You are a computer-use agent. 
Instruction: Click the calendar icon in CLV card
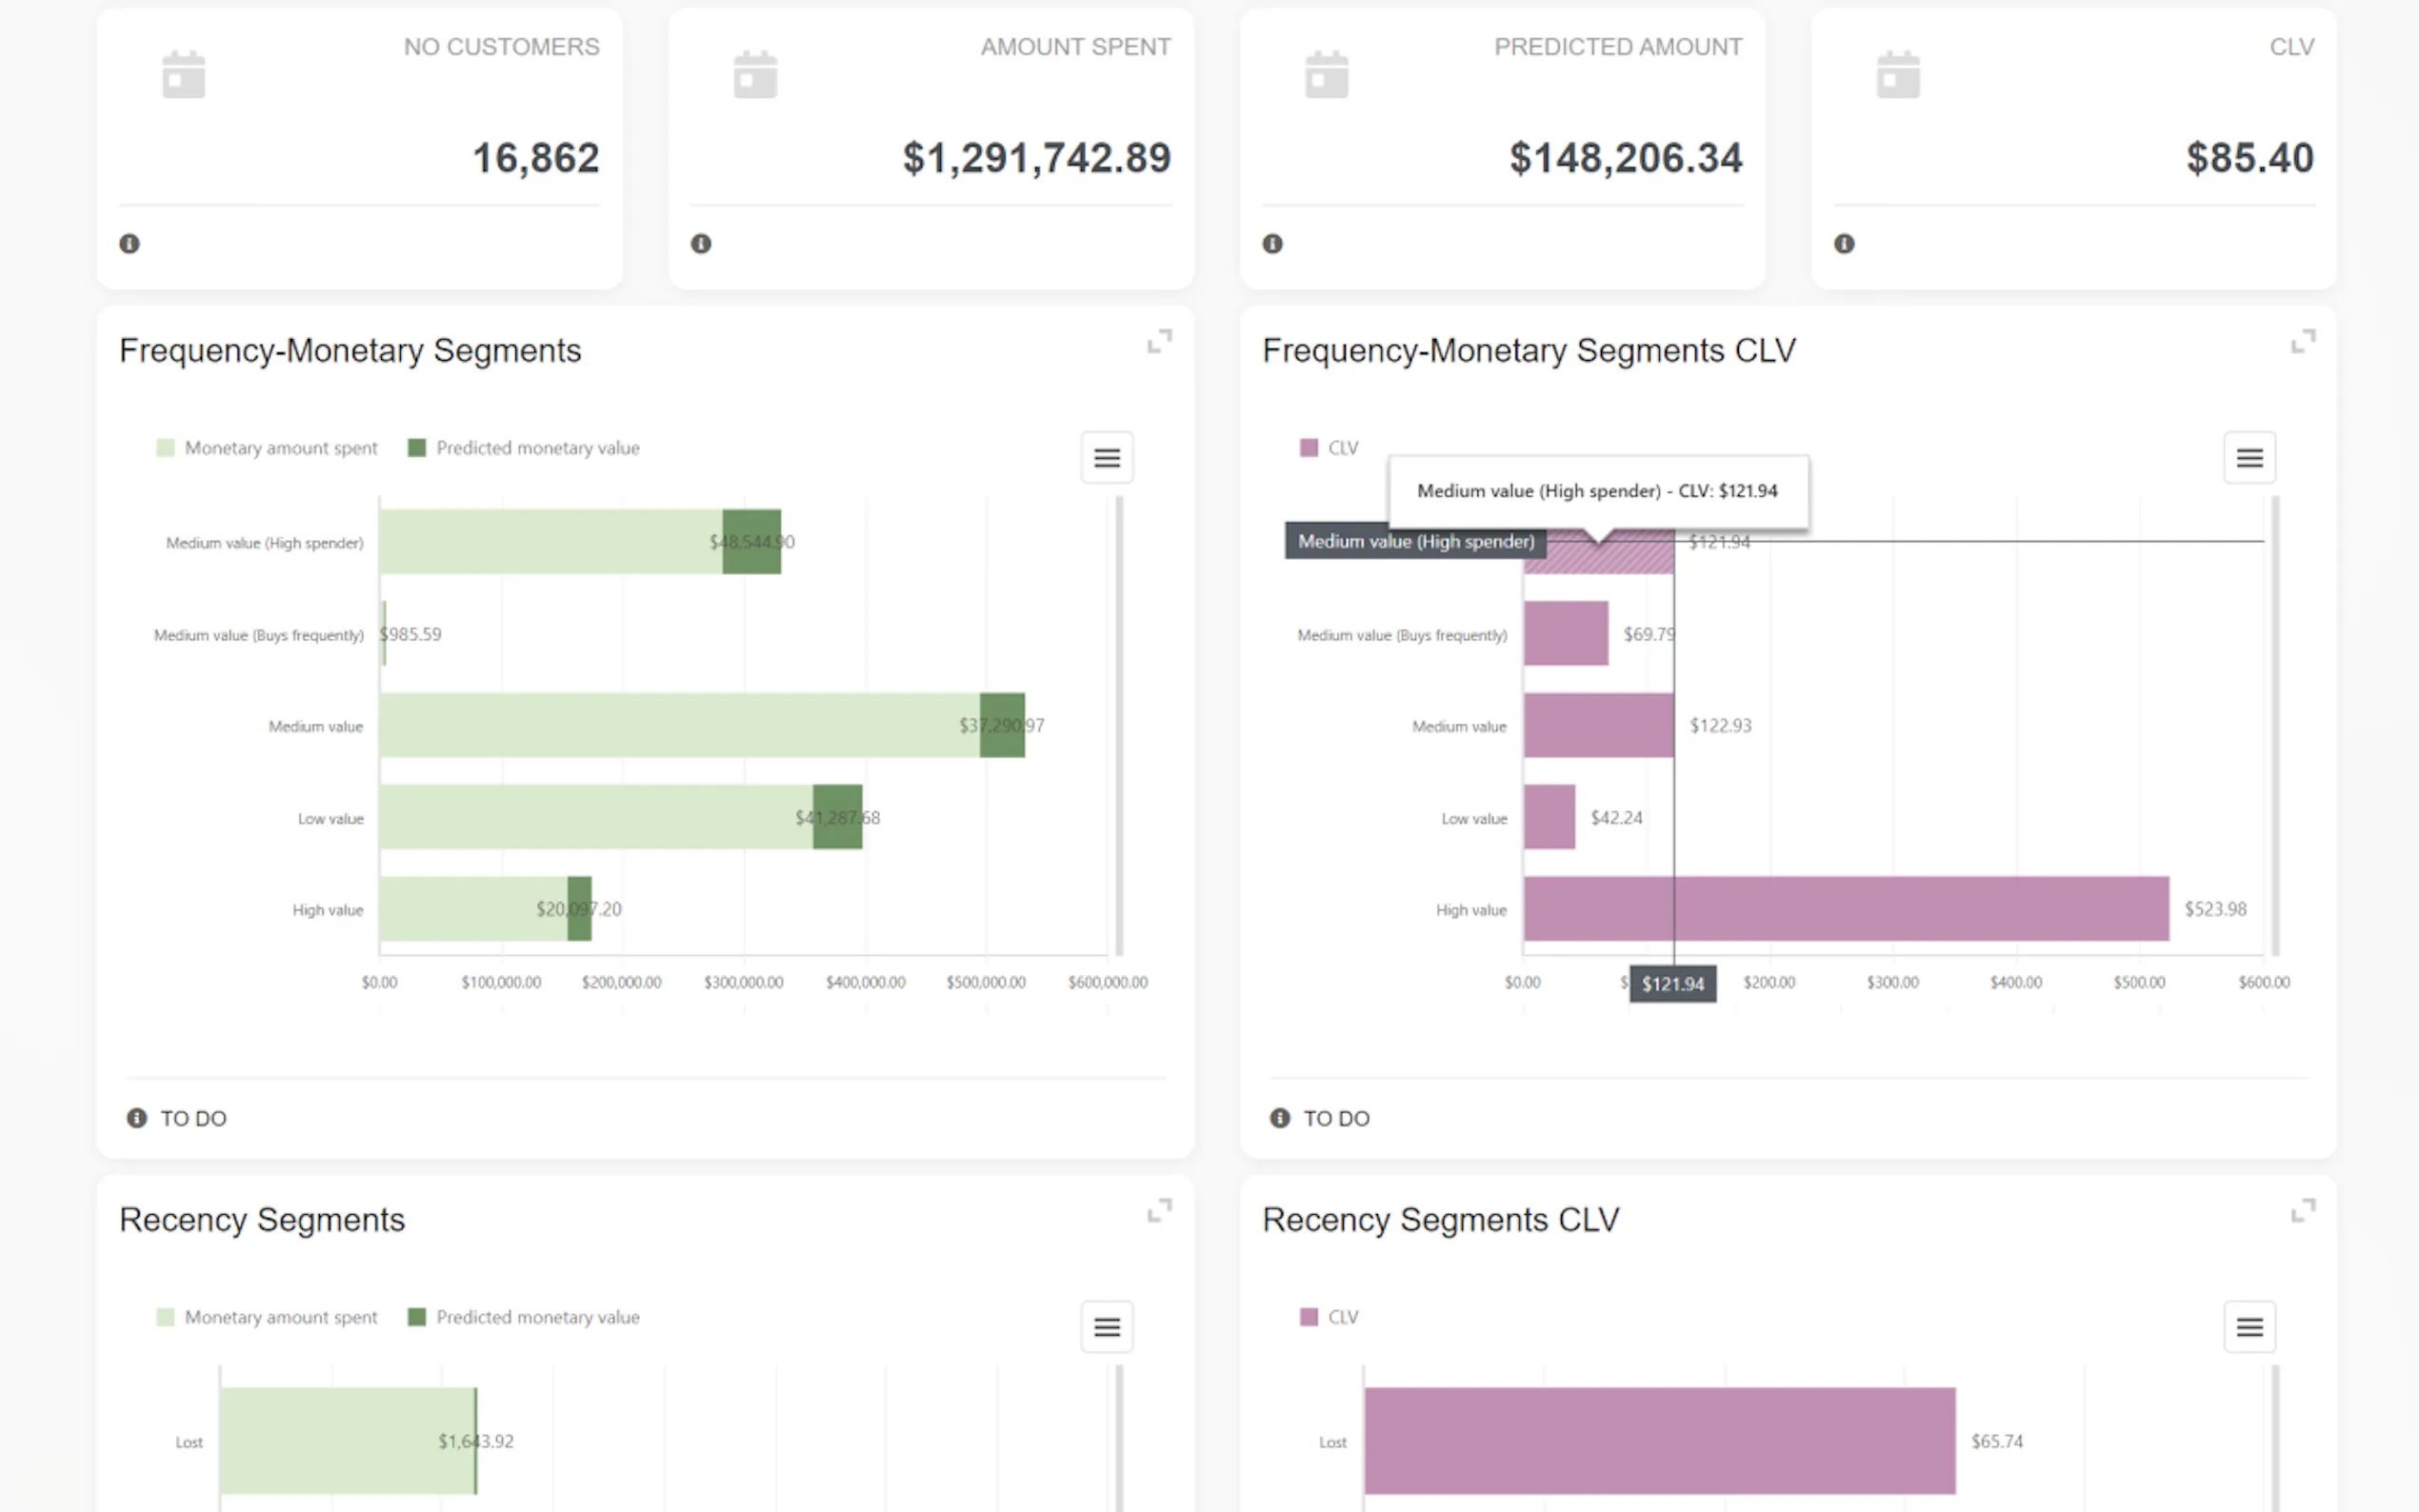[x=1898, y=75]
